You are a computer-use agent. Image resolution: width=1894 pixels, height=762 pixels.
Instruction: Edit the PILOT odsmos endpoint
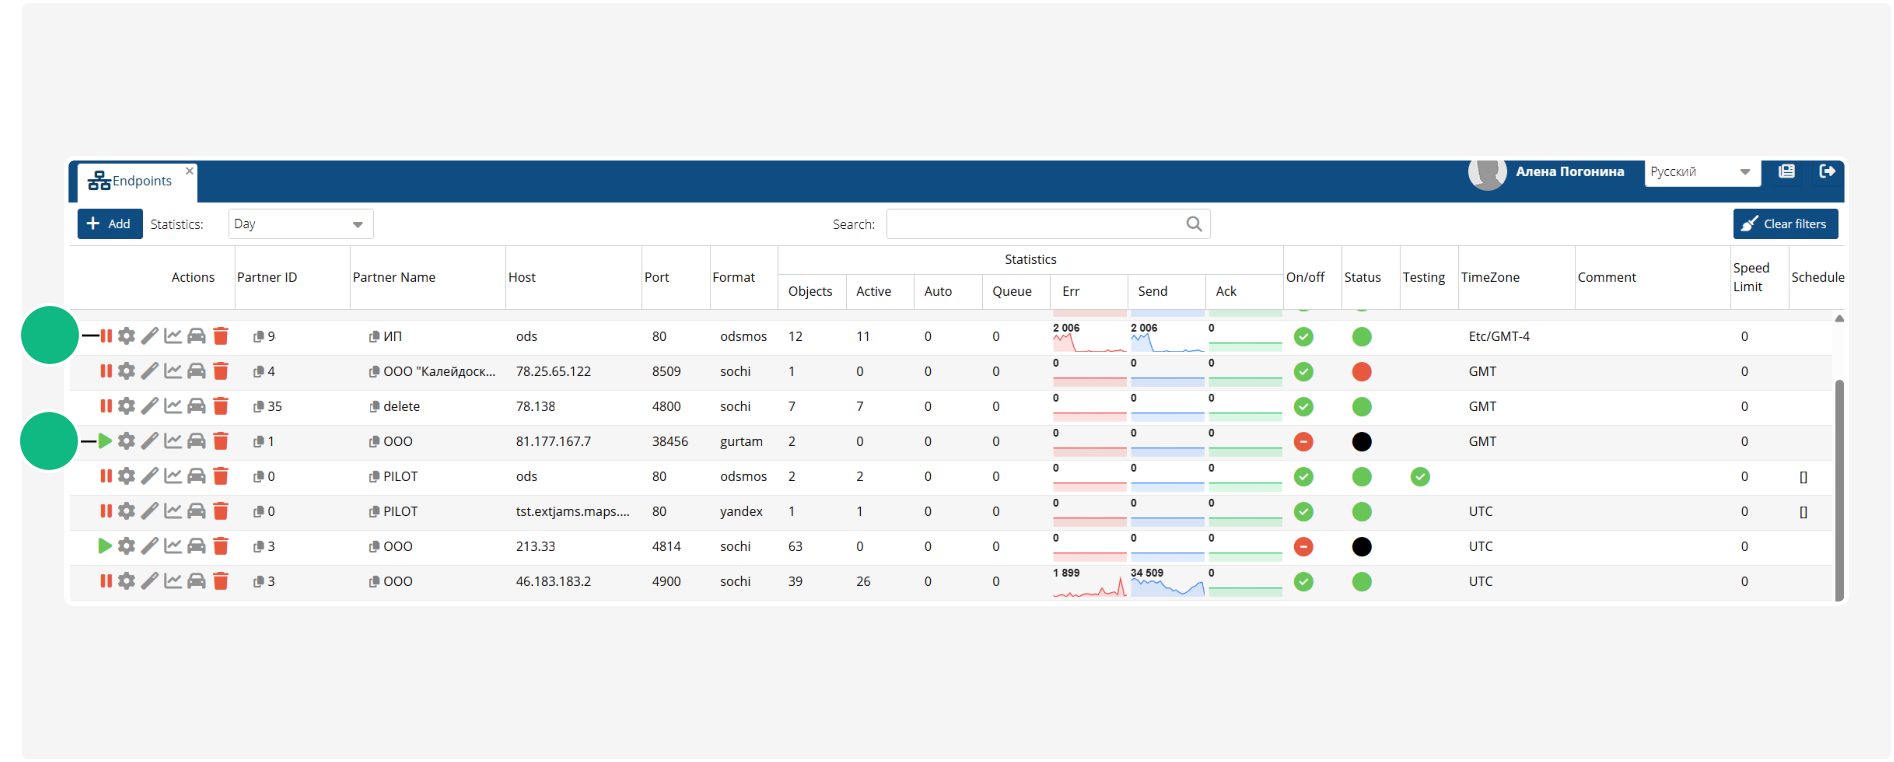(x=149, y=476)
